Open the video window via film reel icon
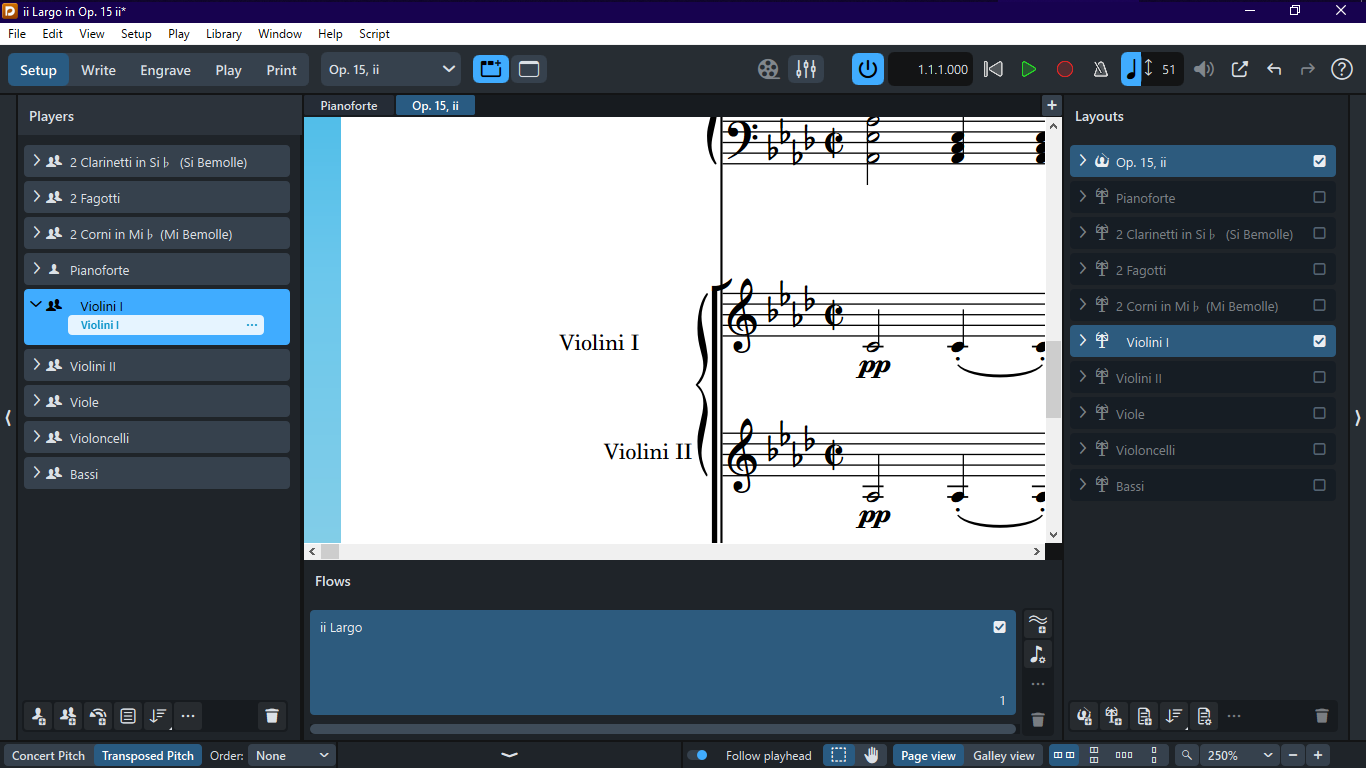The height and width of the screenshot is (768, 1366). 768,69
